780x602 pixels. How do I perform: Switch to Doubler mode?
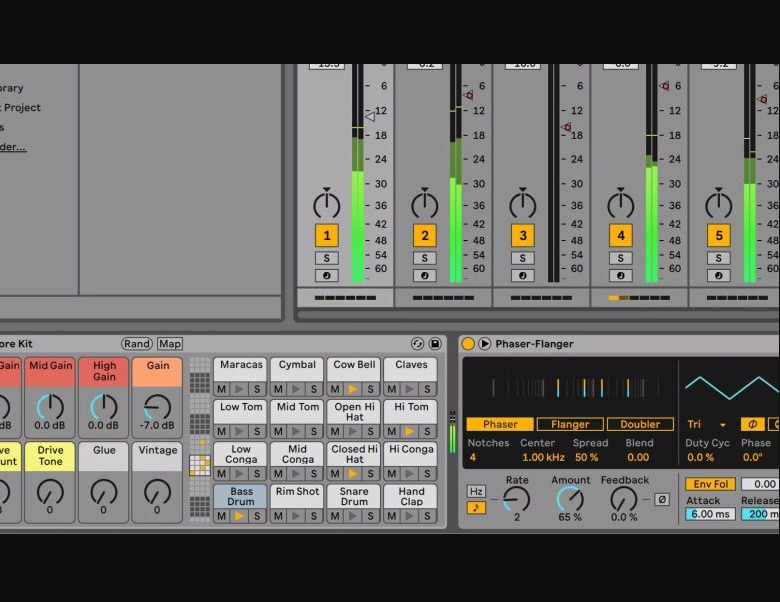click(640, 424)
